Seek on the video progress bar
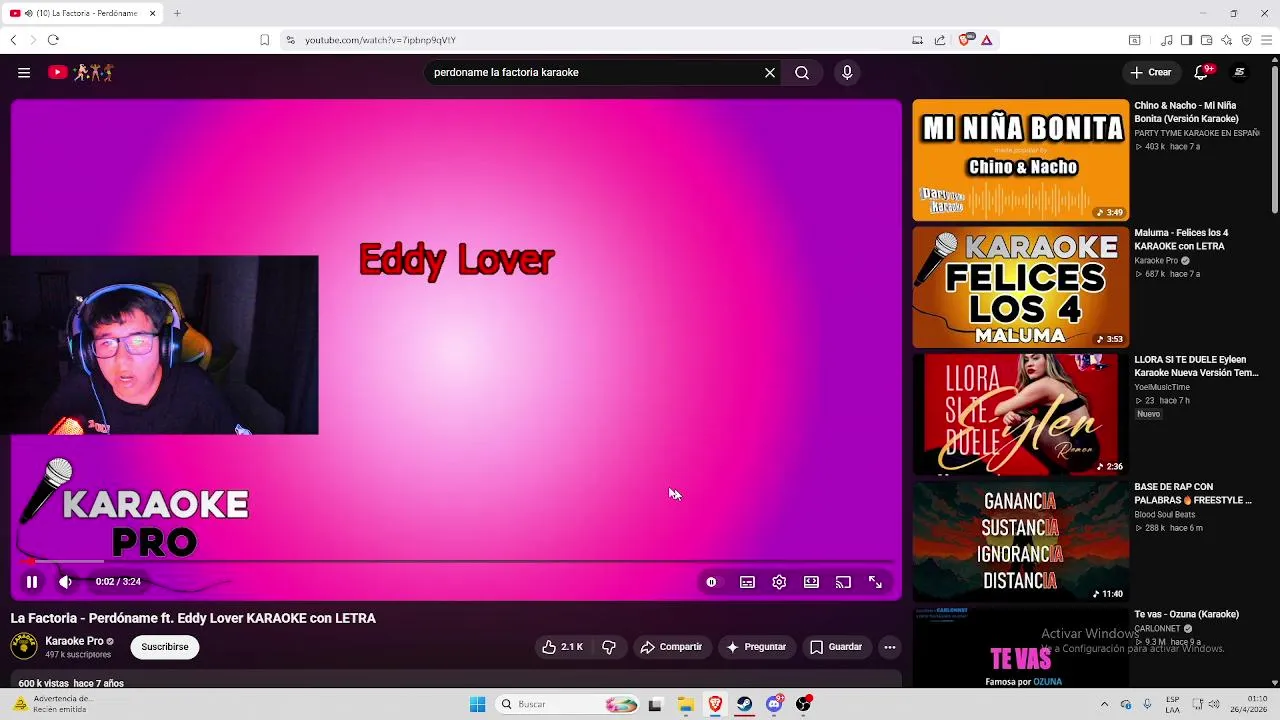This screenshot has height=720, width=1280. point(456,561)
